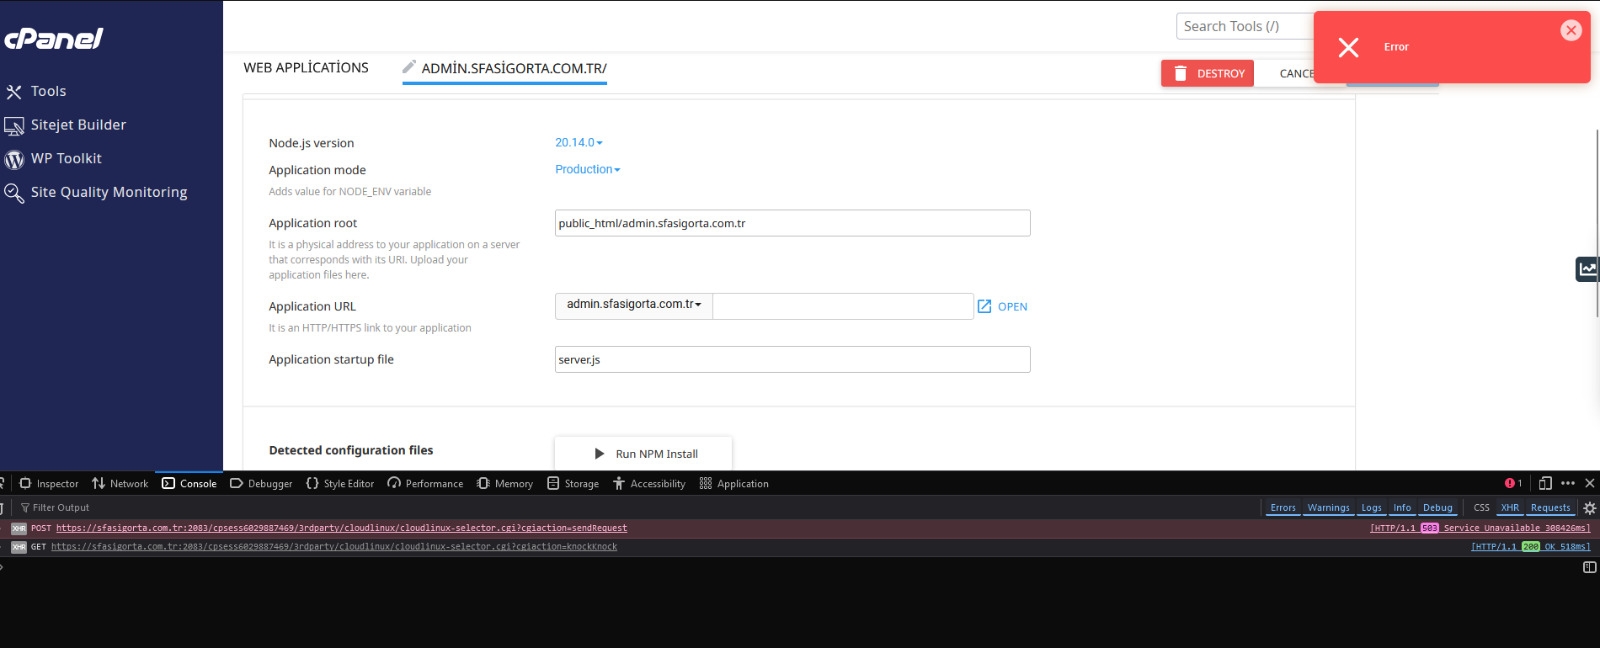Screen dimensions: 1600x648
Task: Open the Performance devtools tab
Action: [425, 484]
